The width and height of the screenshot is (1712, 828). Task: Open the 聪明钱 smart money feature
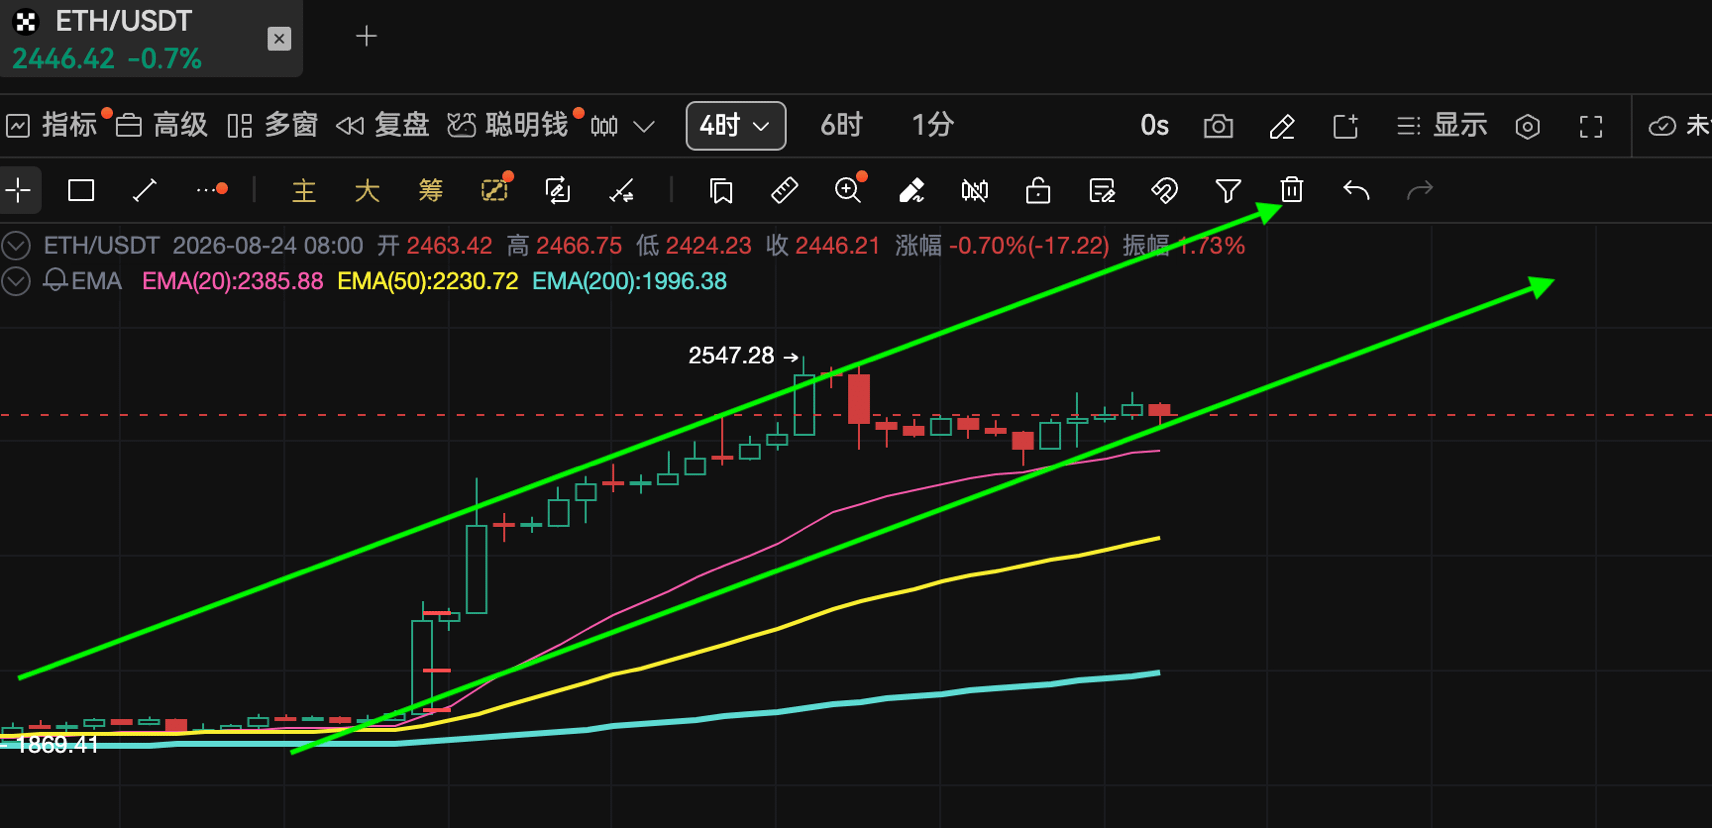click(x=508, y=125)
